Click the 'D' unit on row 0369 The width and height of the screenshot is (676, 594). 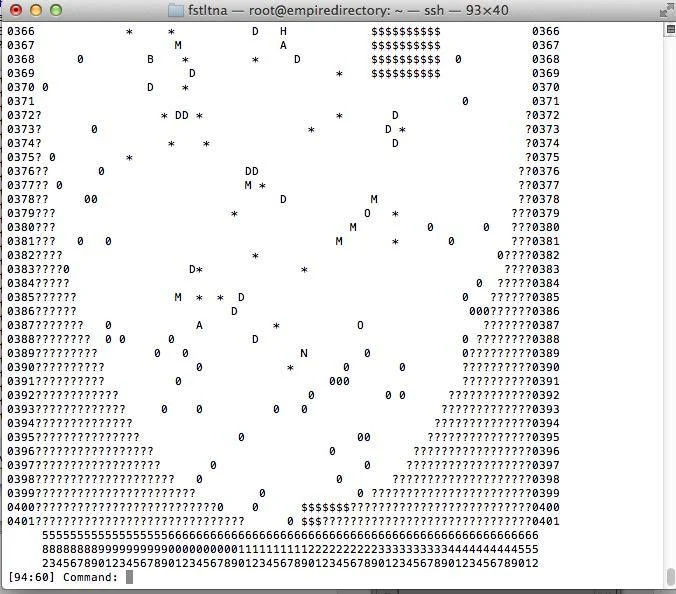(192, 73)
